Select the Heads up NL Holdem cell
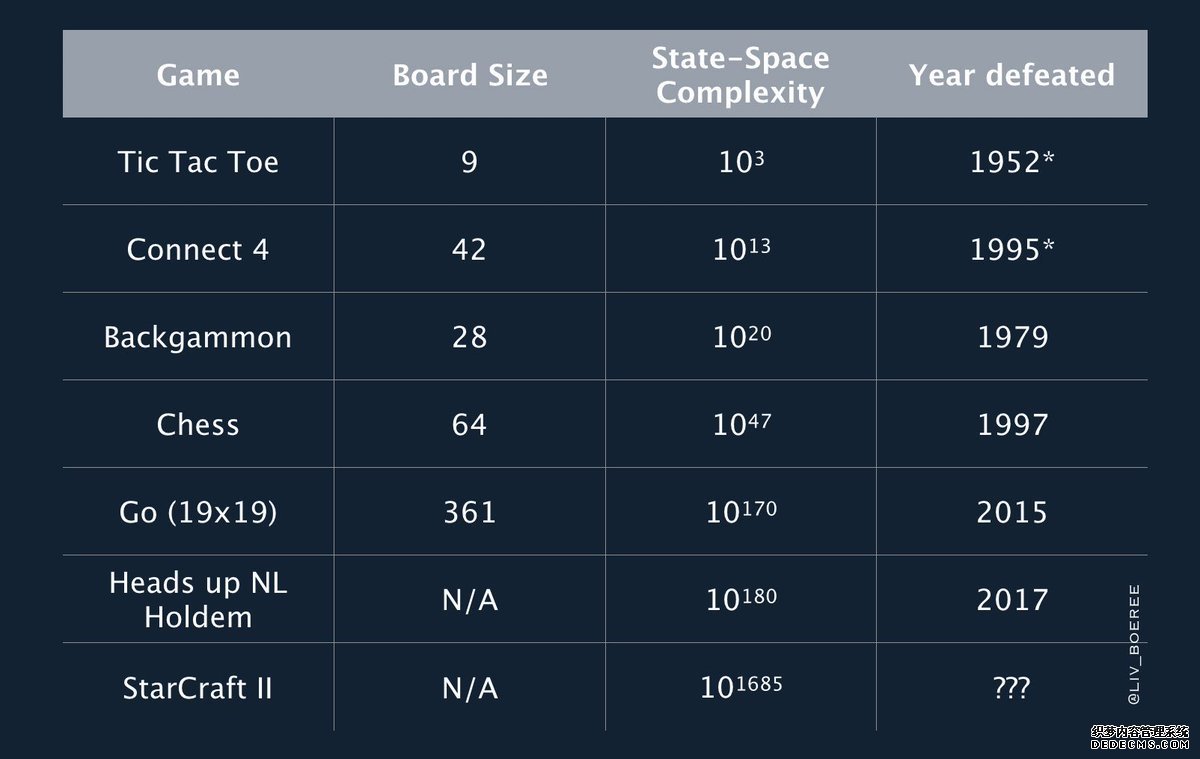 coord(198,599)
